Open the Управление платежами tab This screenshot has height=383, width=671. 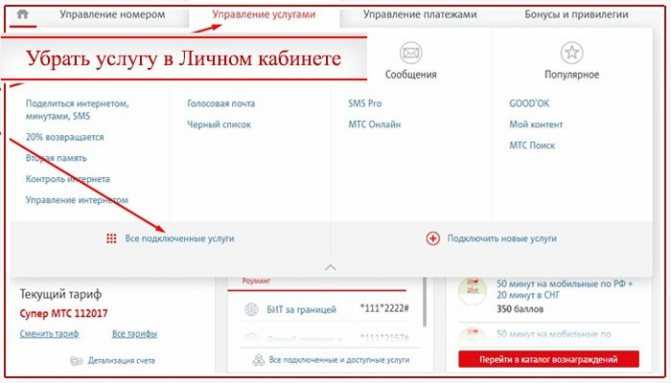(420, 15)
